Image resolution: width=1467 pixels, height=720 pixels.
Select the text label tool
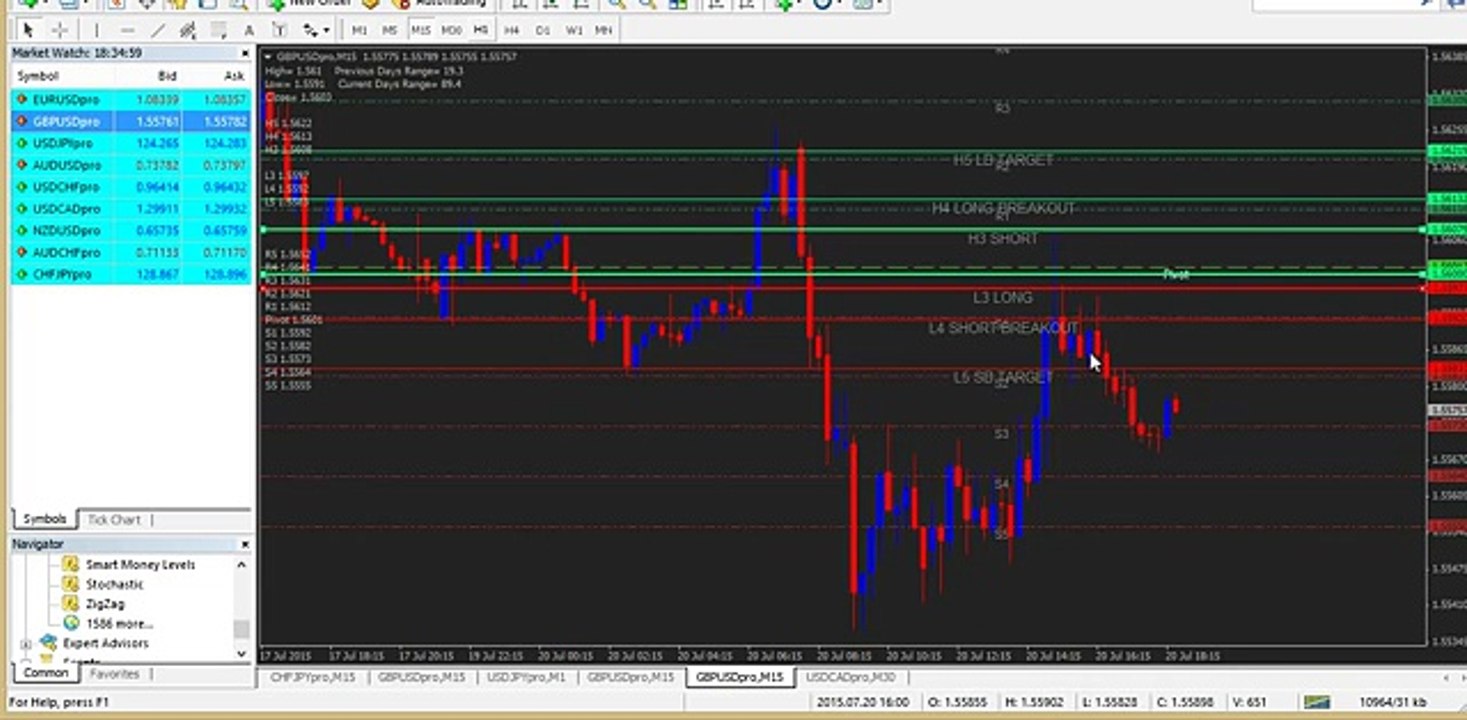[280, 30]
